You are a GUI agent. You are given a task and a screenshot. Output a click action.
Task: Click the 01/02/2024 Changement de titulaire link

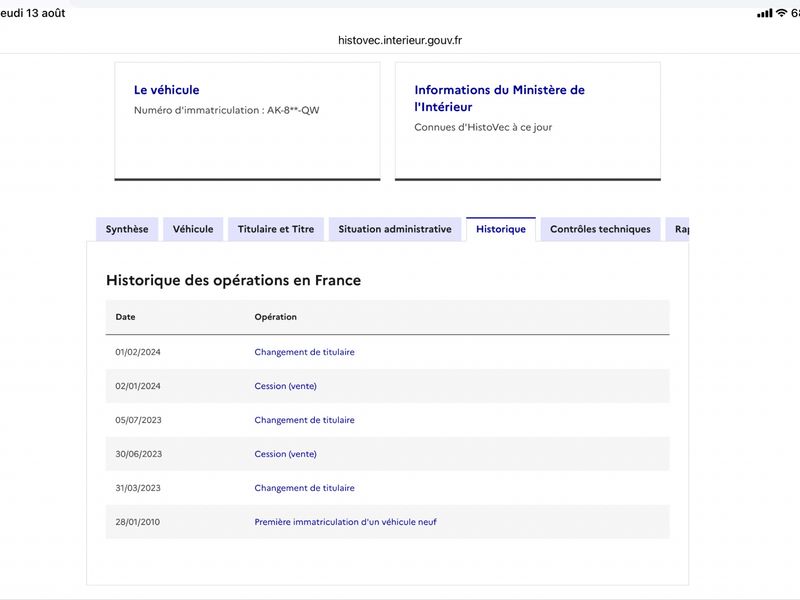[x=305, y=352]
